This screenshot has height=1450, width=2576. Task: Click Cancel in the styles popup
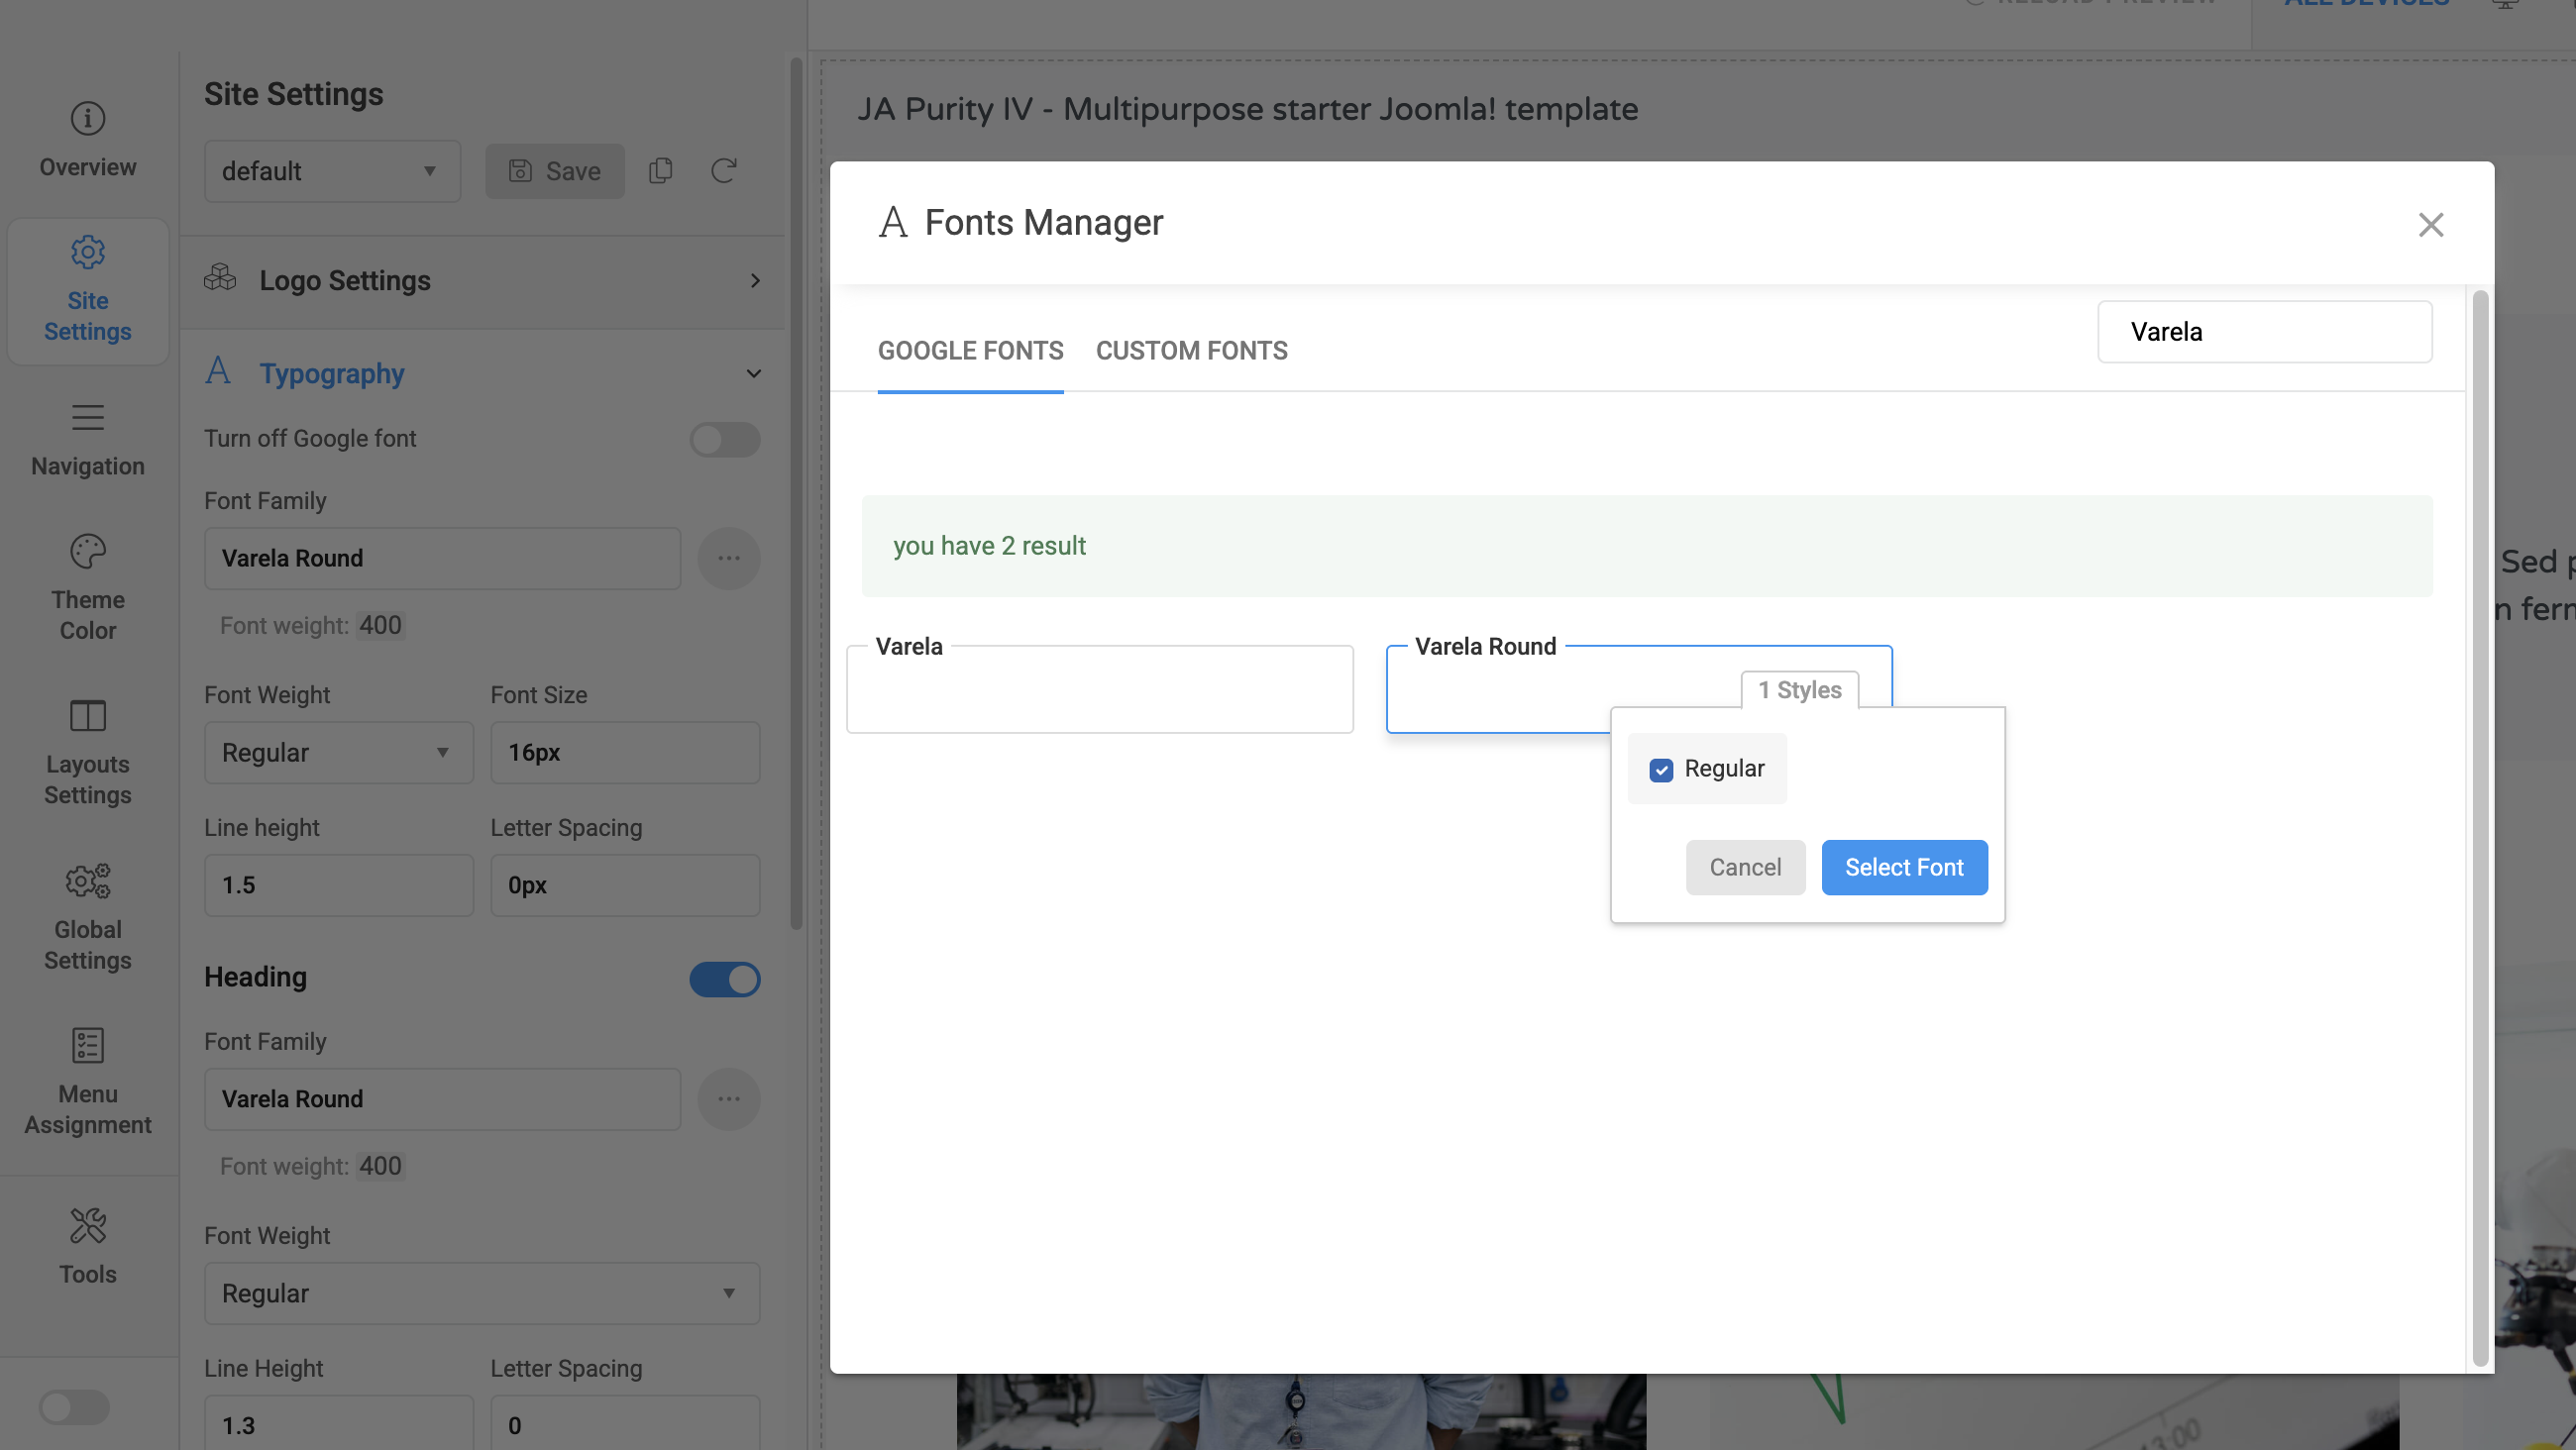click(1744, 867)
